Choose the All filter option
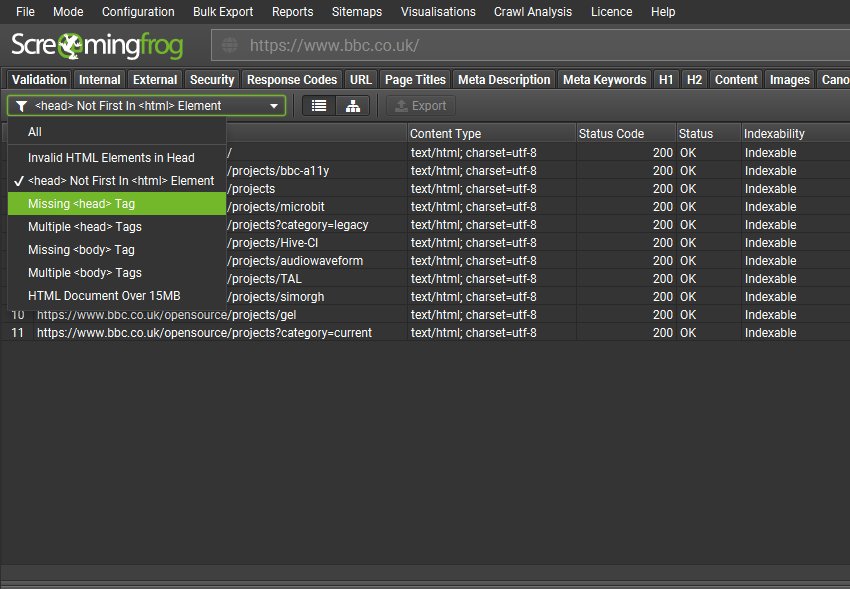The image size is (850, 589). (x=35, y=132)
